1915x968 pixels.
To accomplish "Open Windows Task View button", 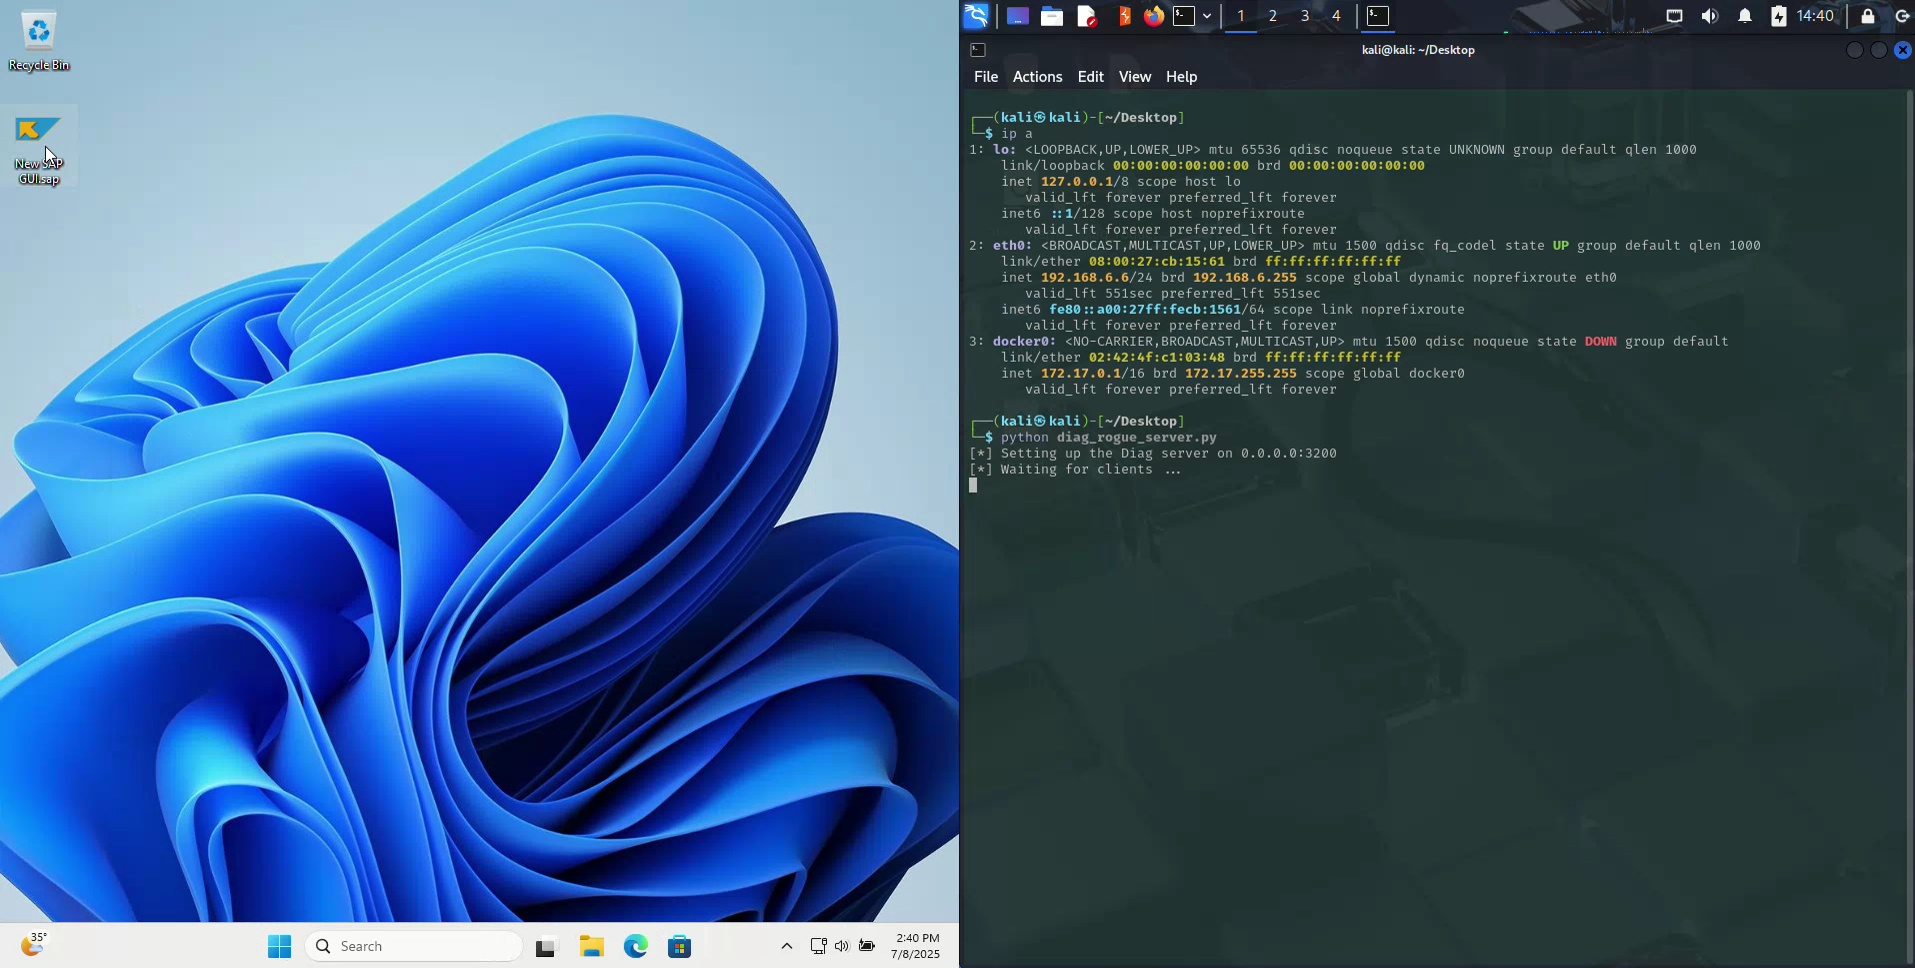I will tap(546, 946).
